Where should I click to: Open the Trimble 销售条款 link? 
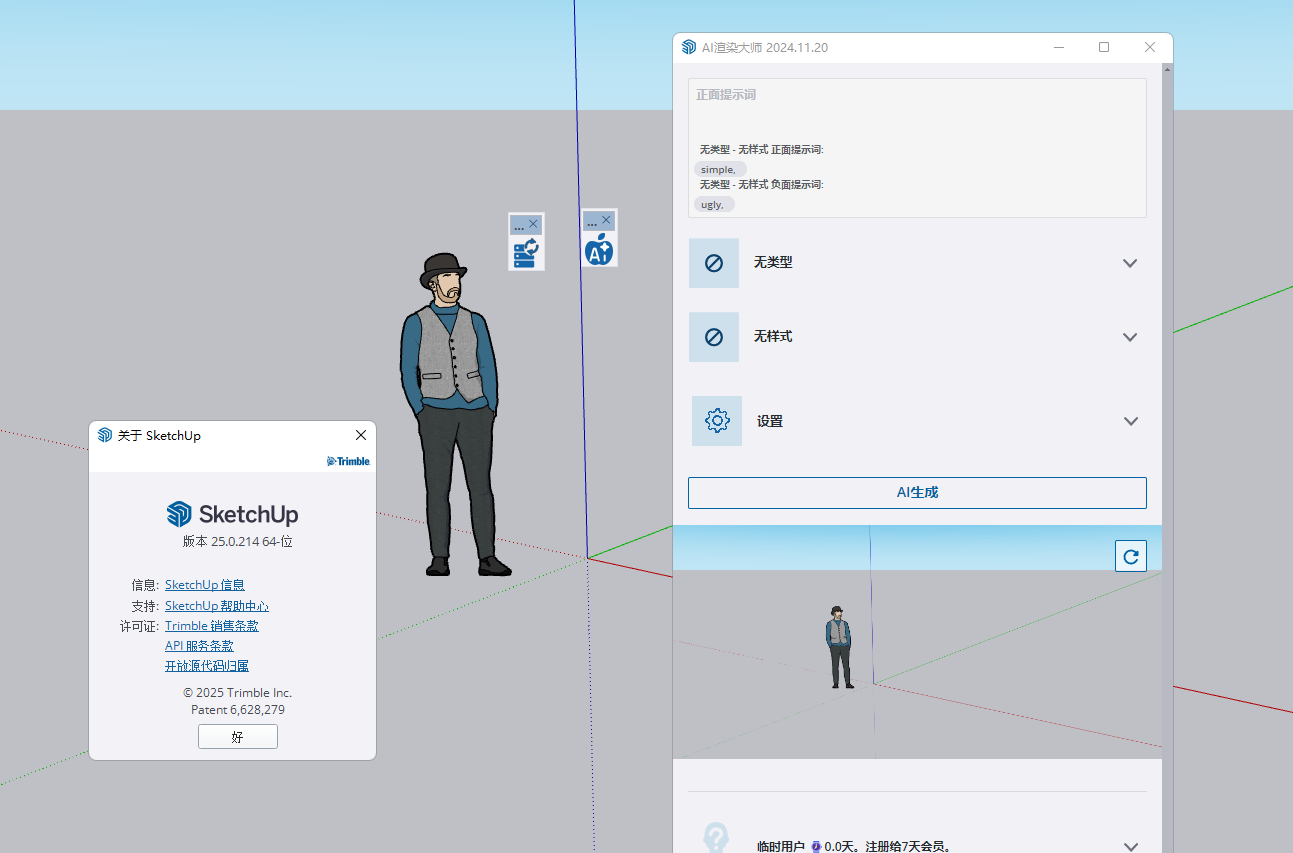tap(211, 626)
